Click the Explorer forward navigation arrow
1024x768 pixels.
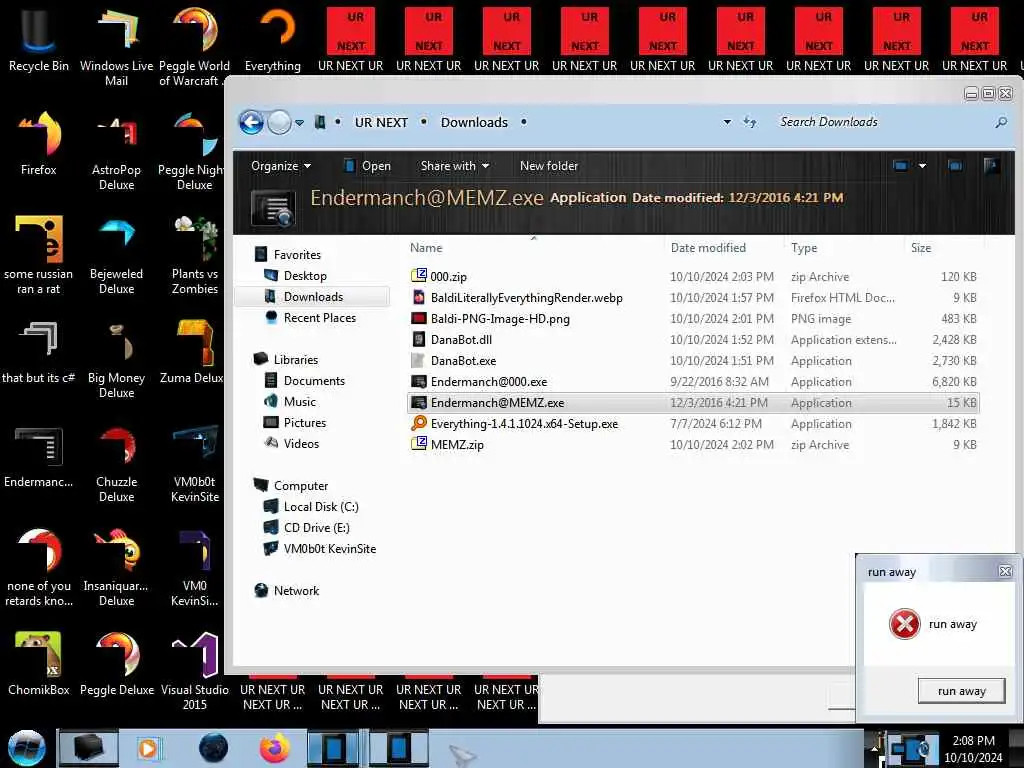point(280,122)
